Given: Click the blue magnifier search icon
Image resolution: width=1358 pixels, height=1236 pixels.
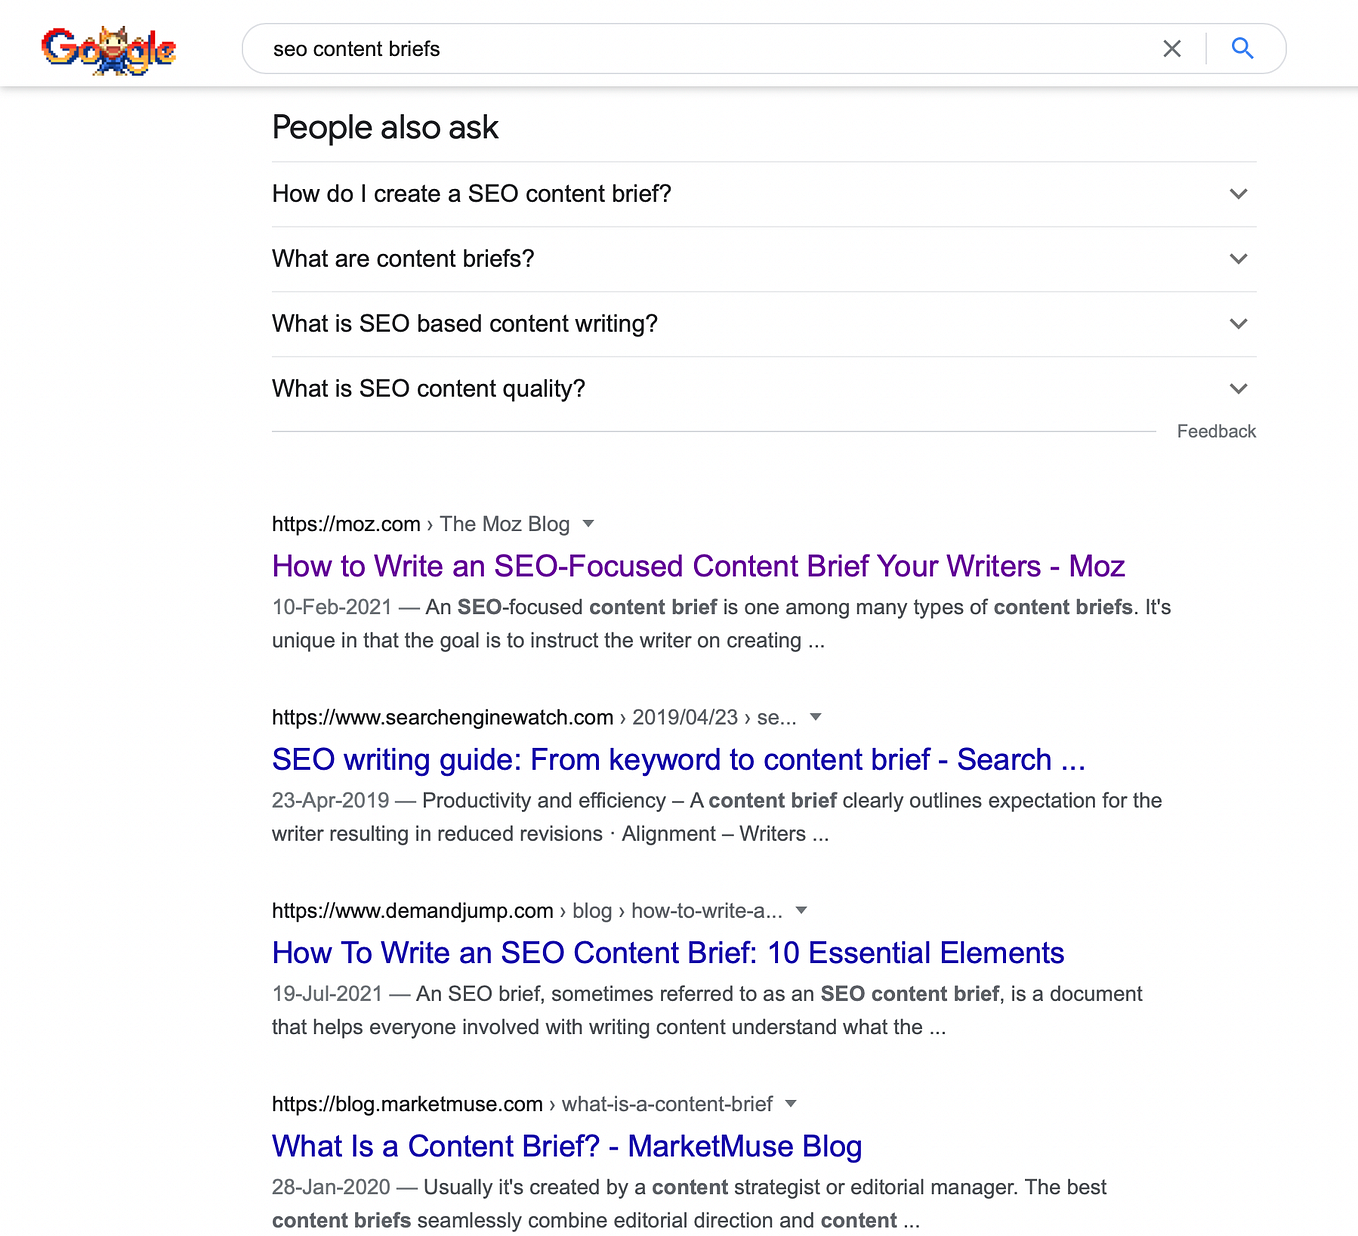Looking at the screenshot, I should point(1242,48).
